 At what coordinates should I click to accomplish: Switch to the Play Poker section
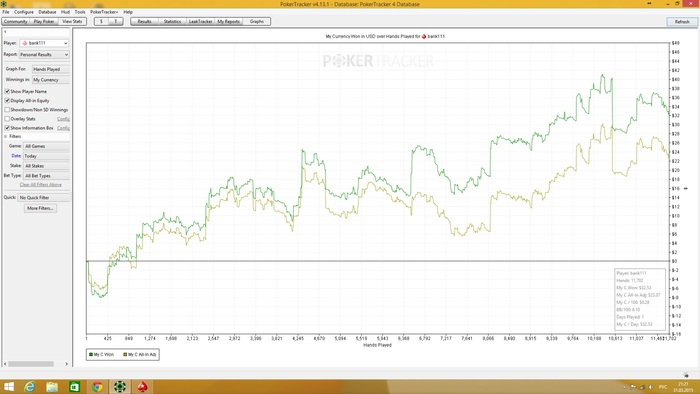click(x=44, y=21)
